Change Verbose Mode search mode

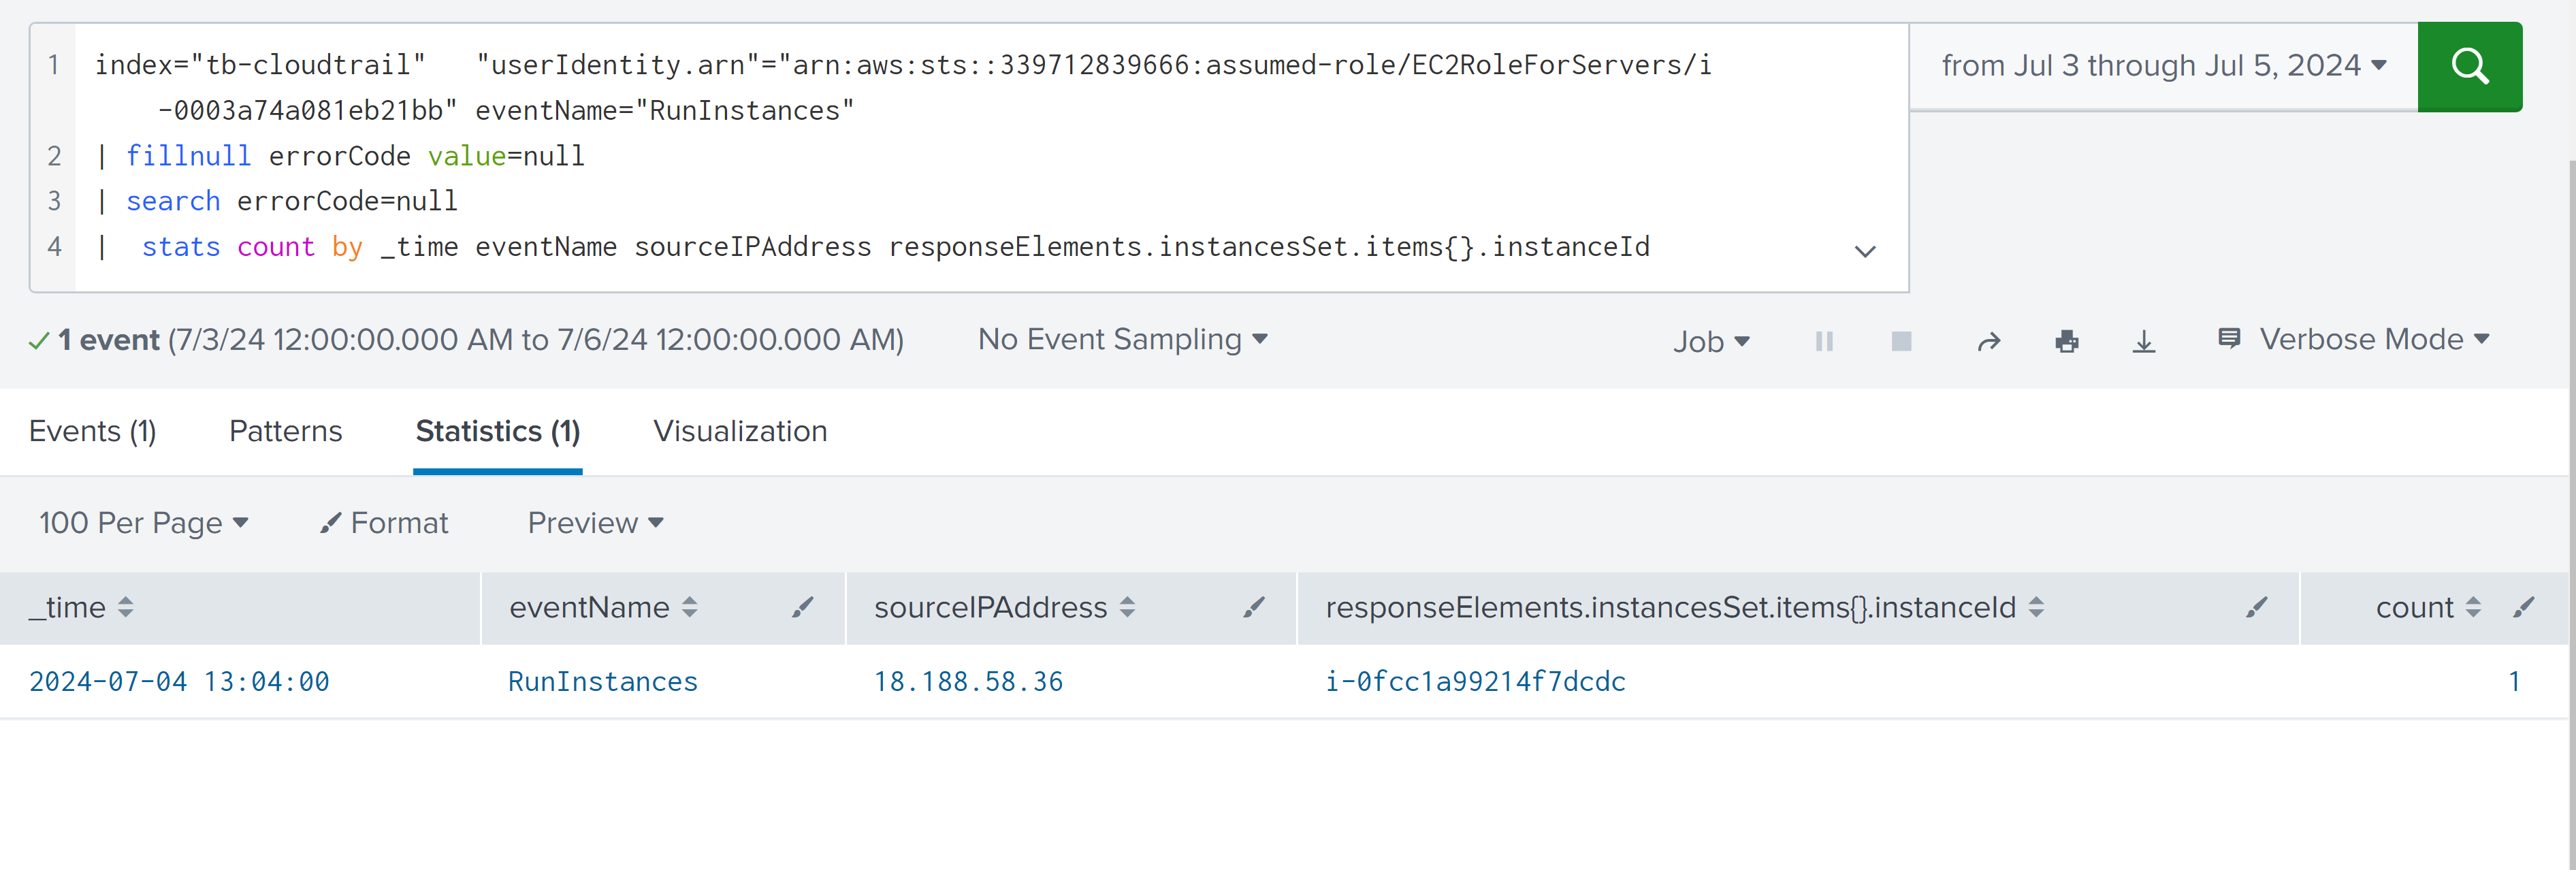click(x=2353, y=340)
